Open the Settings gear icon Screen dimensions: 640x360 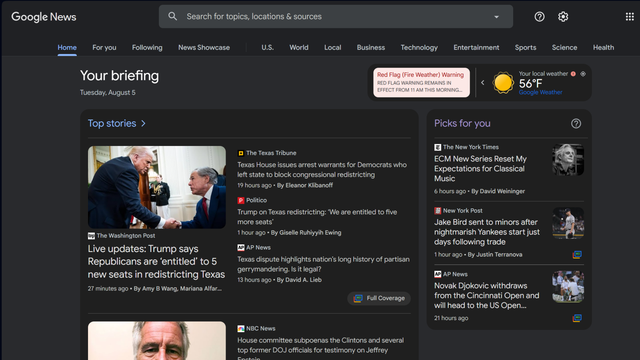(563, 17)
